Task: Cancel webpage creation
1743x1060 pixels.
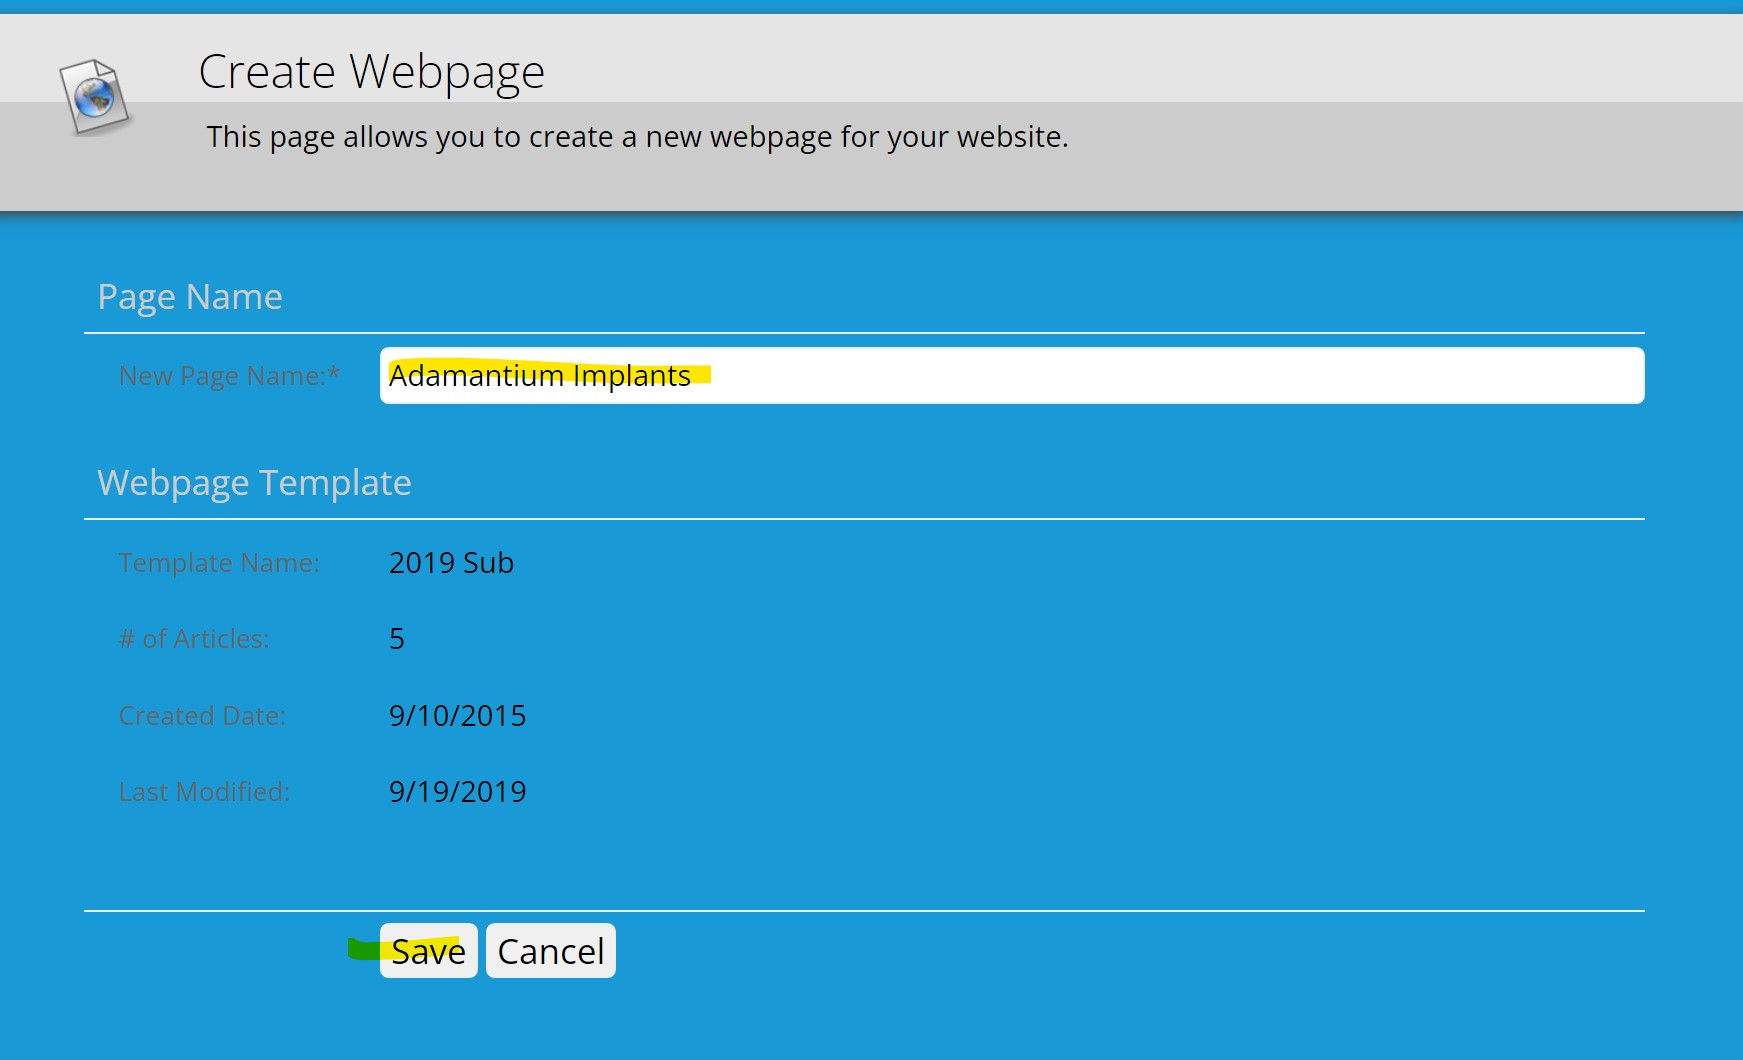Action: pyautogui.click(x=551, y=951)
